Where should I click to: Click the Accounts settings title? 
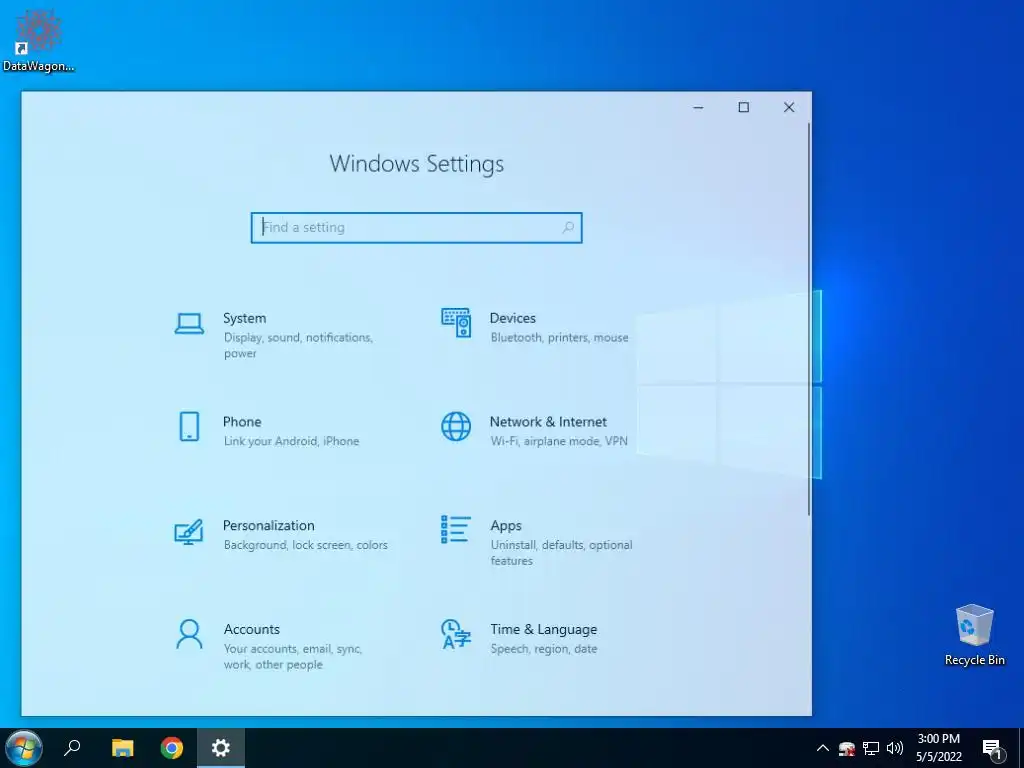(251, 630)
